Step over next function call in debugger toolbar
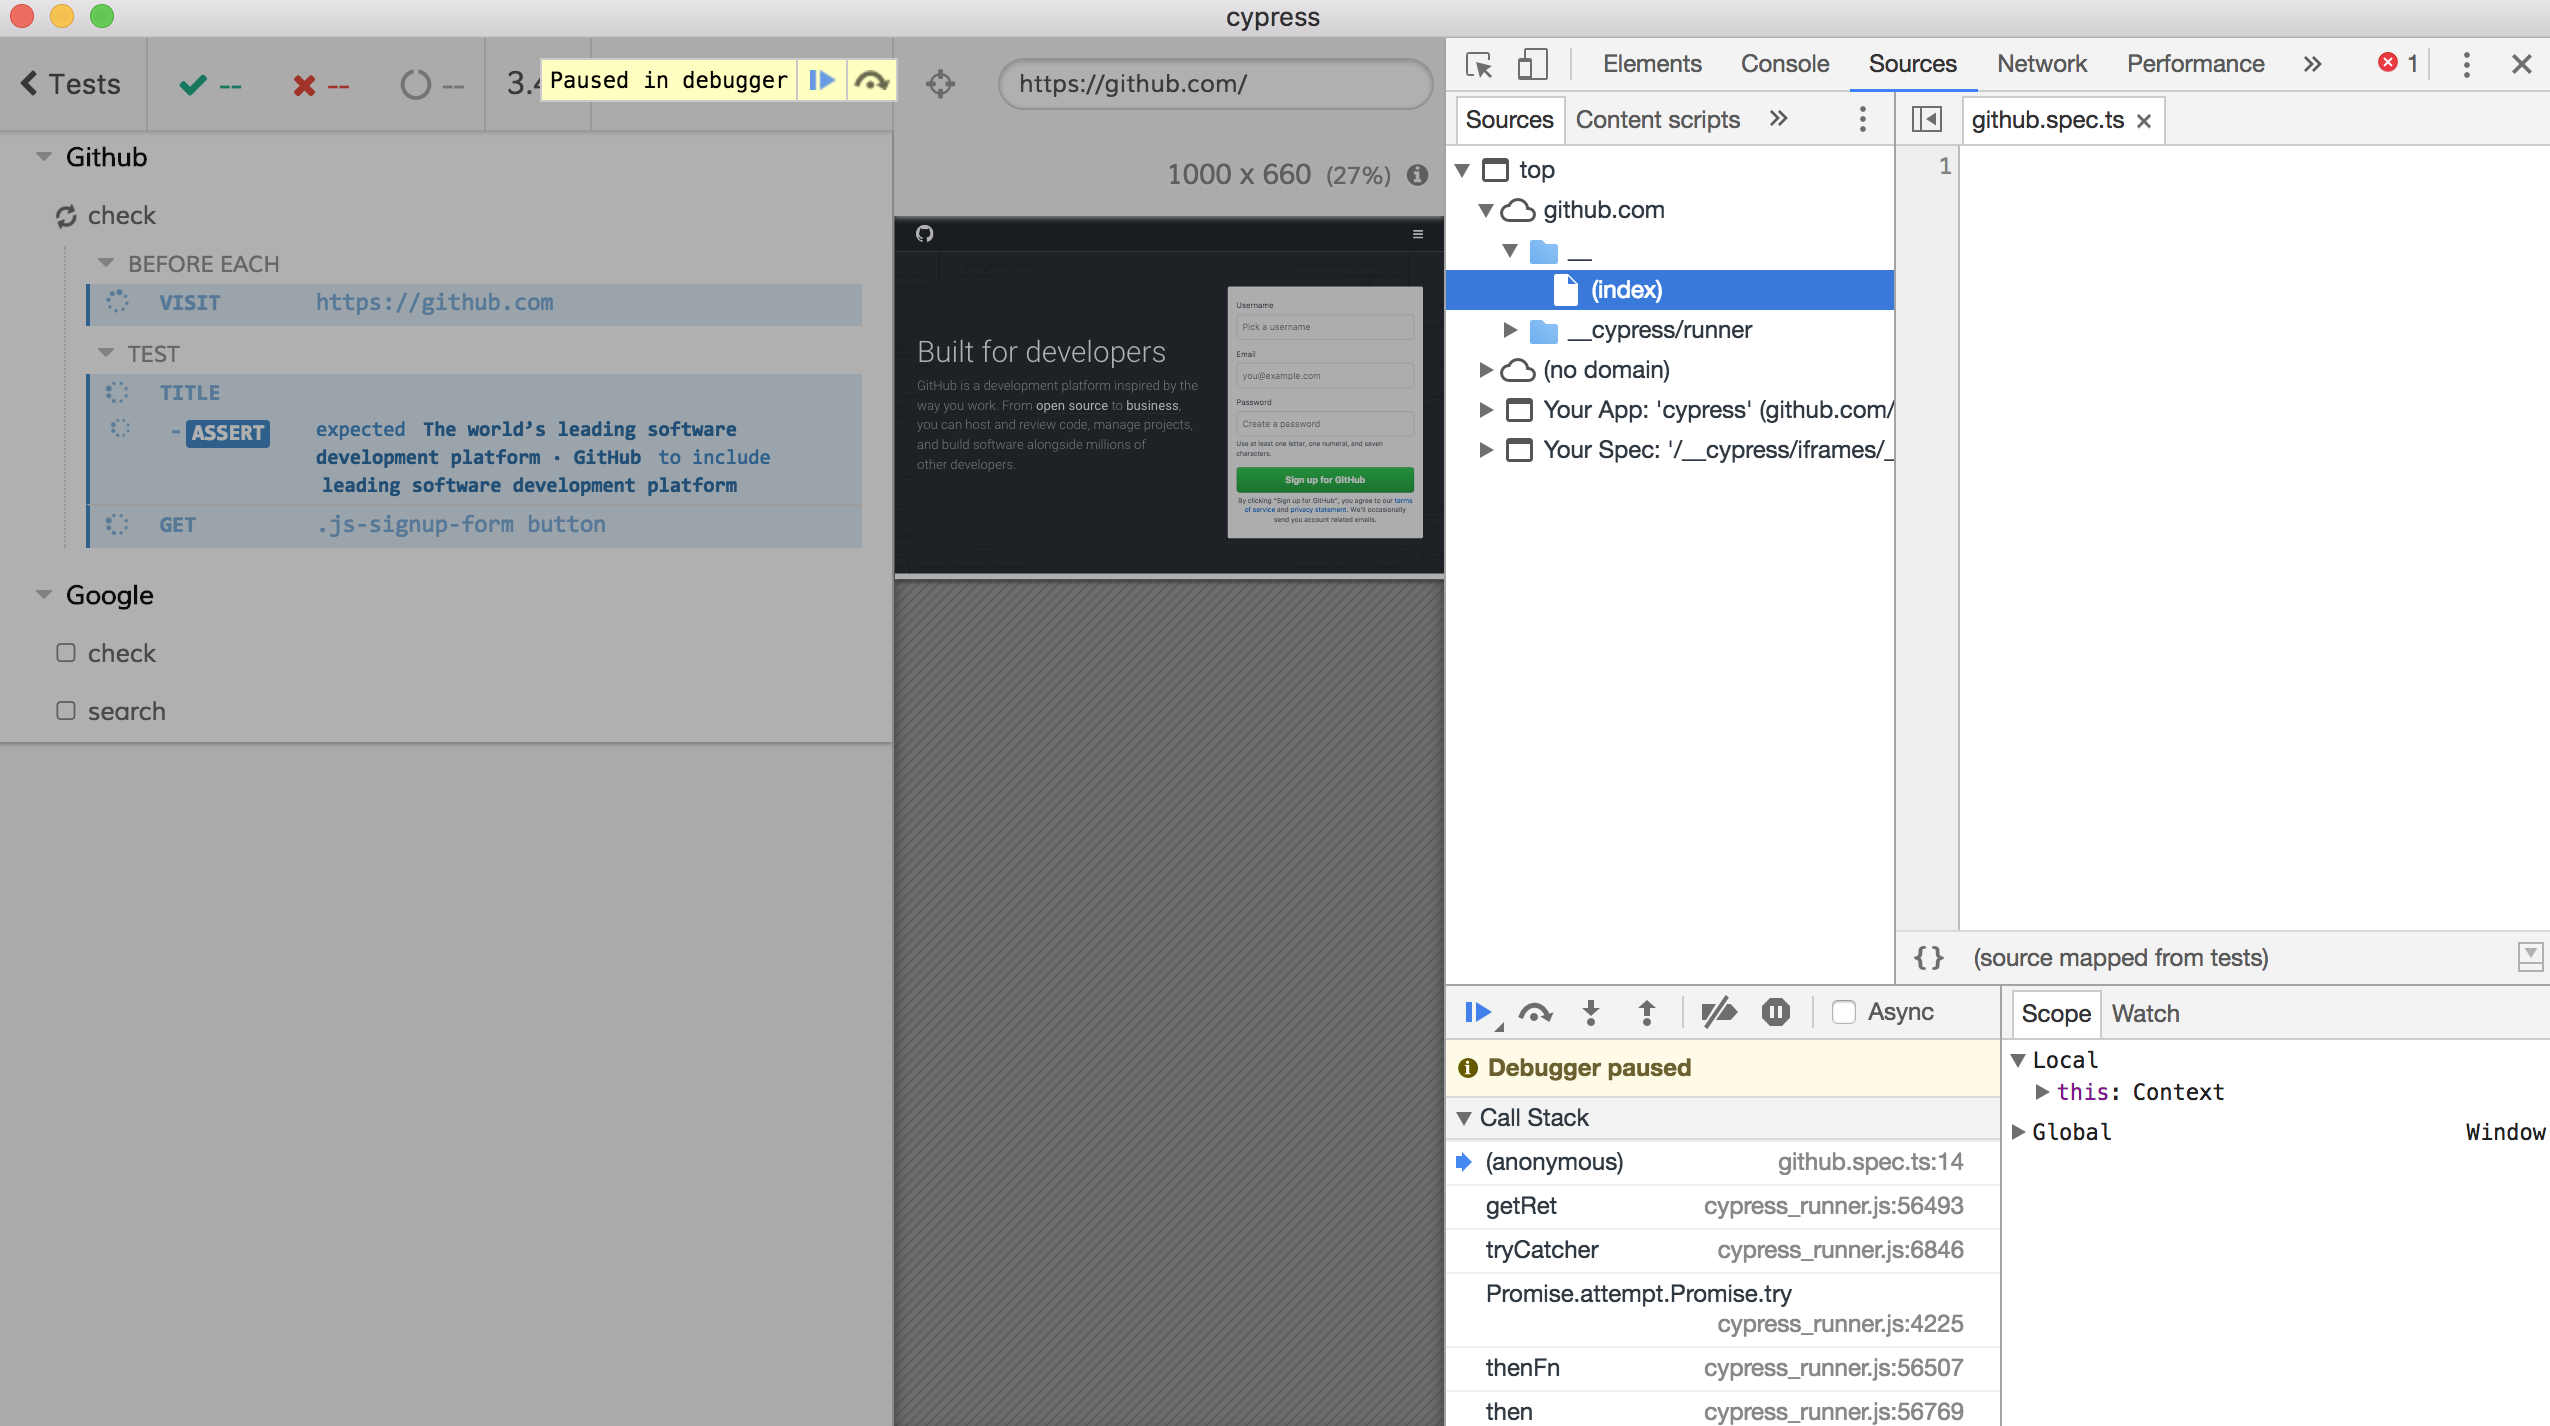Viewport: 2550px width, 1426px height. pyautogui.click(x=1535, y=1013)
